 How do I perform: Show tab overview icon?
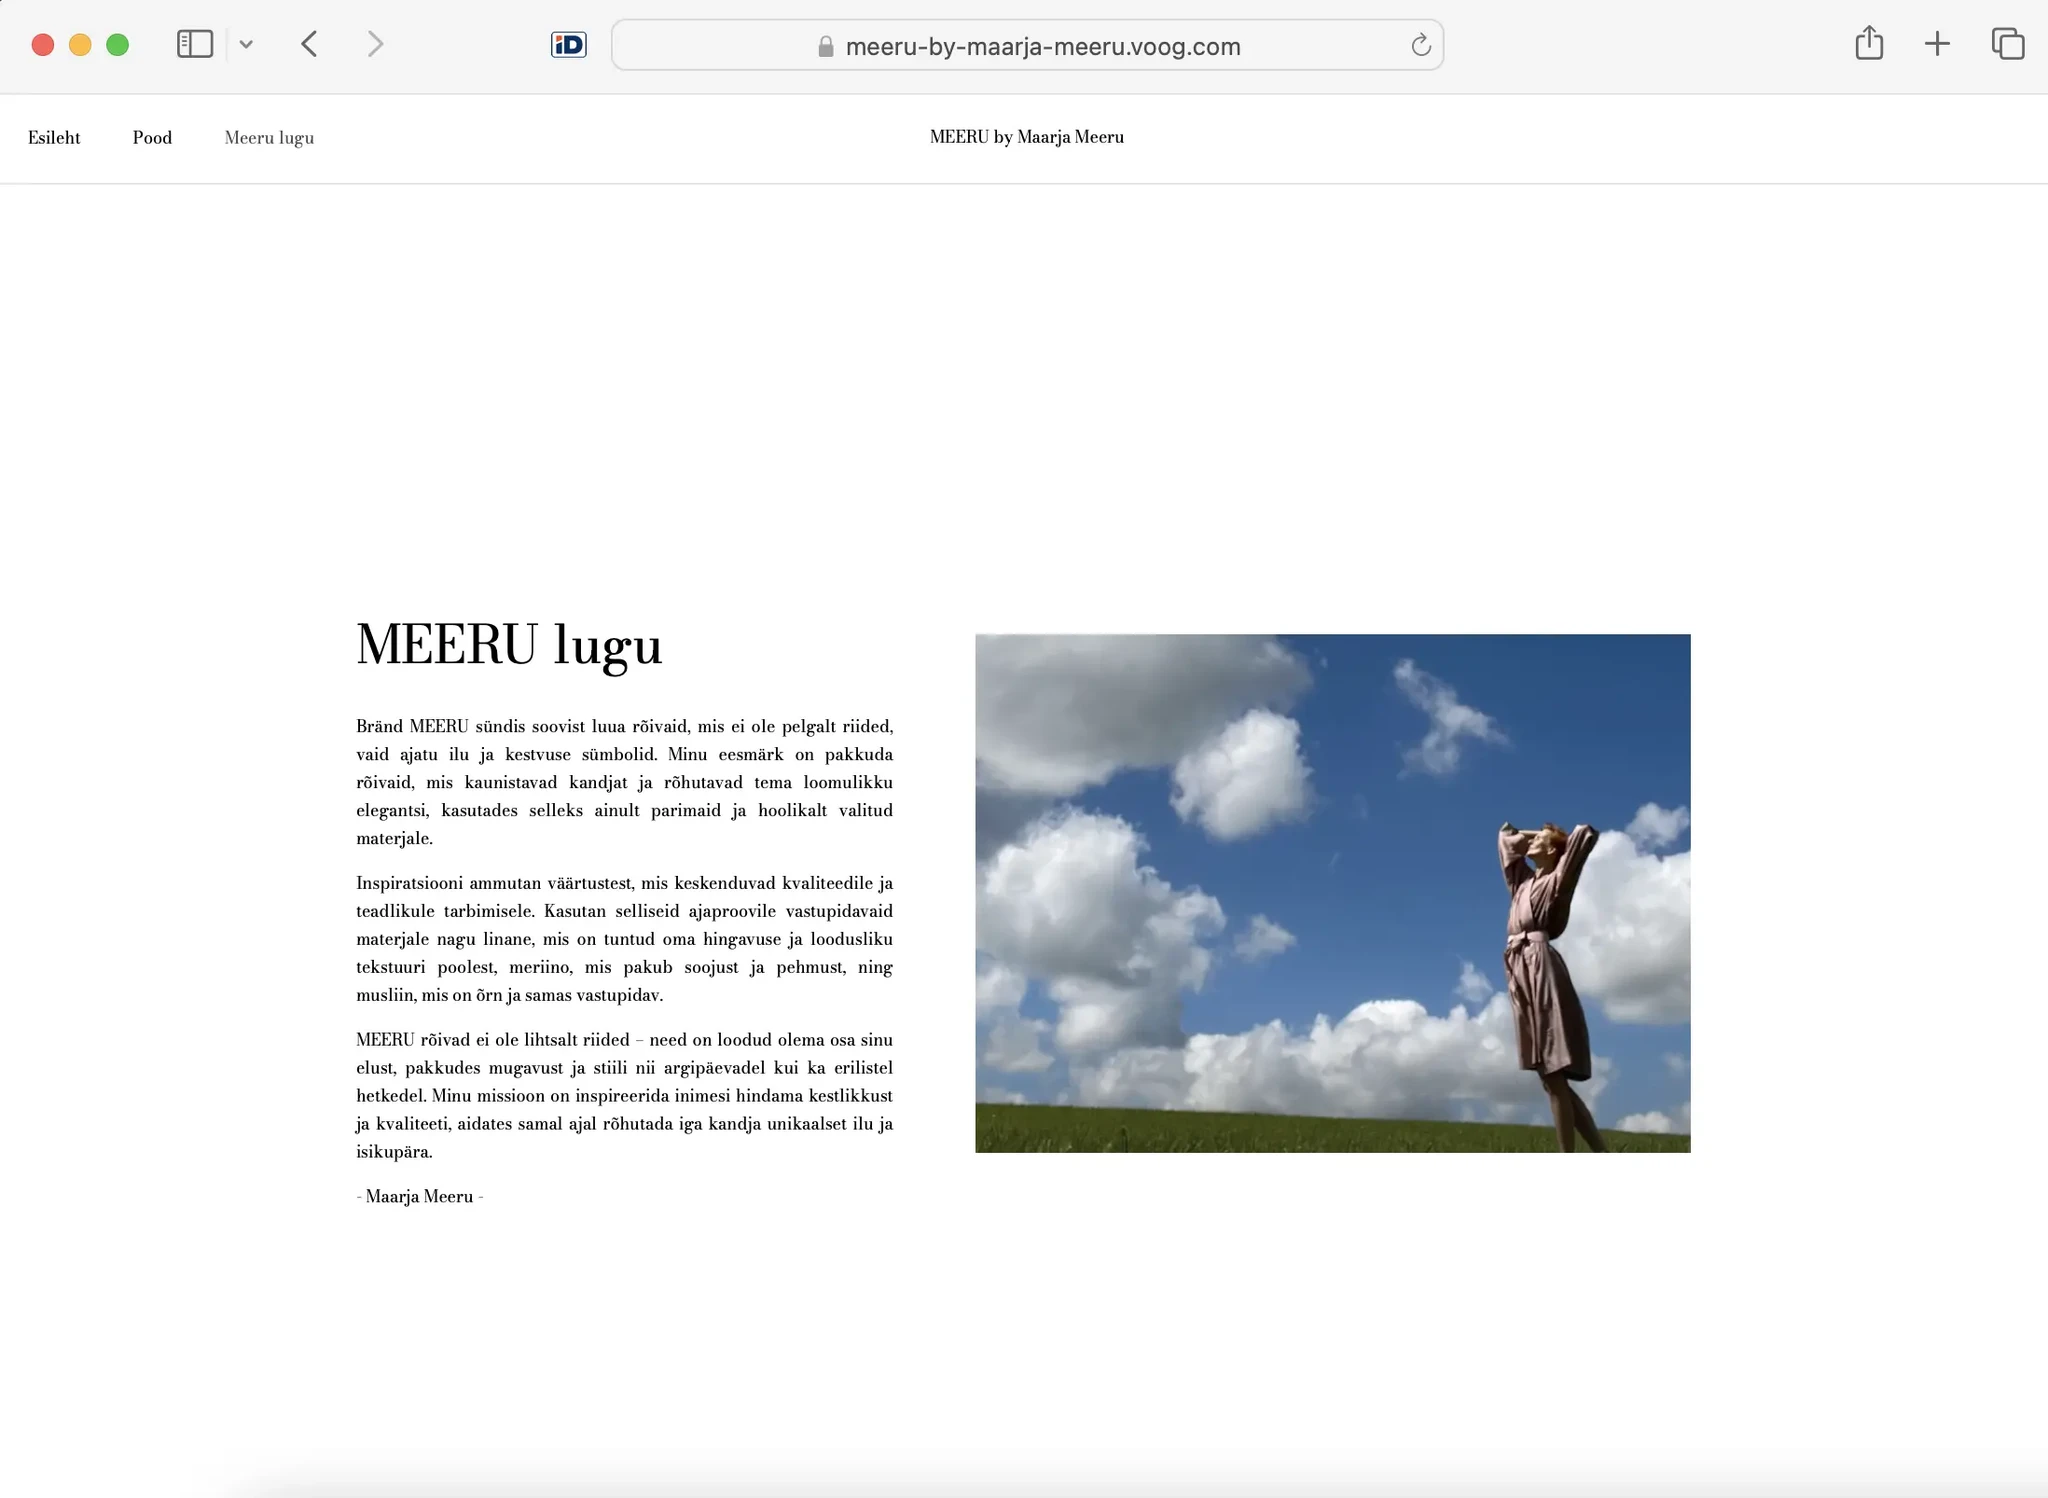(2007, 44)
